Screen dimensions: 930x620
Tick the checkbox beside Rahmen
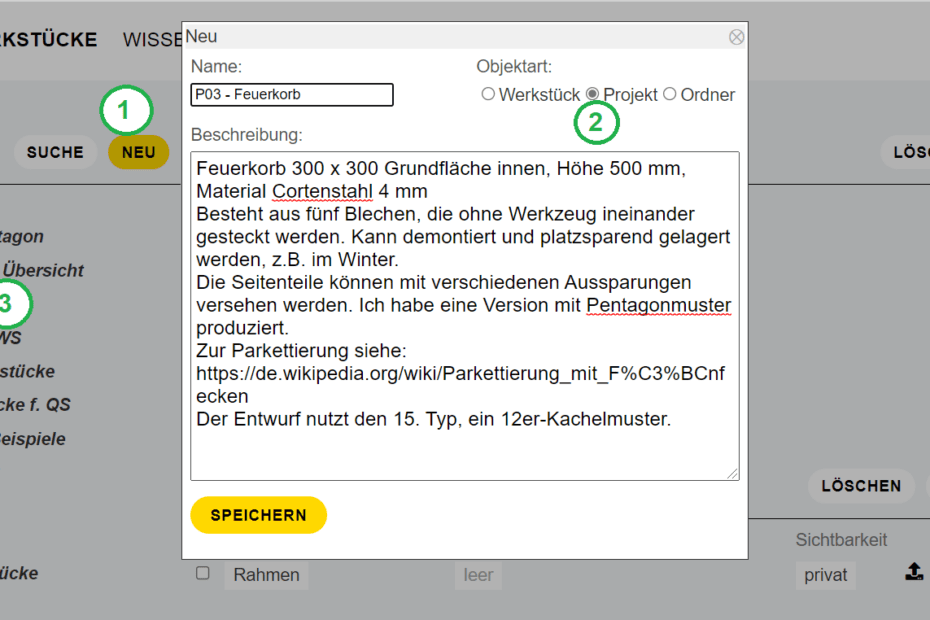click(x=203, y=573)
